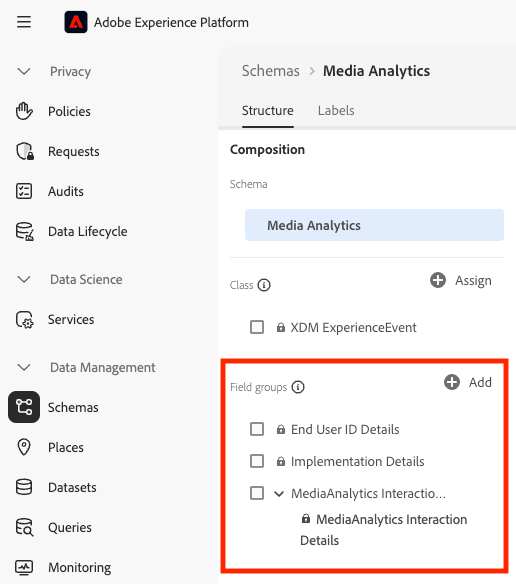Click the Adobe logo icon

pos(76,22)
